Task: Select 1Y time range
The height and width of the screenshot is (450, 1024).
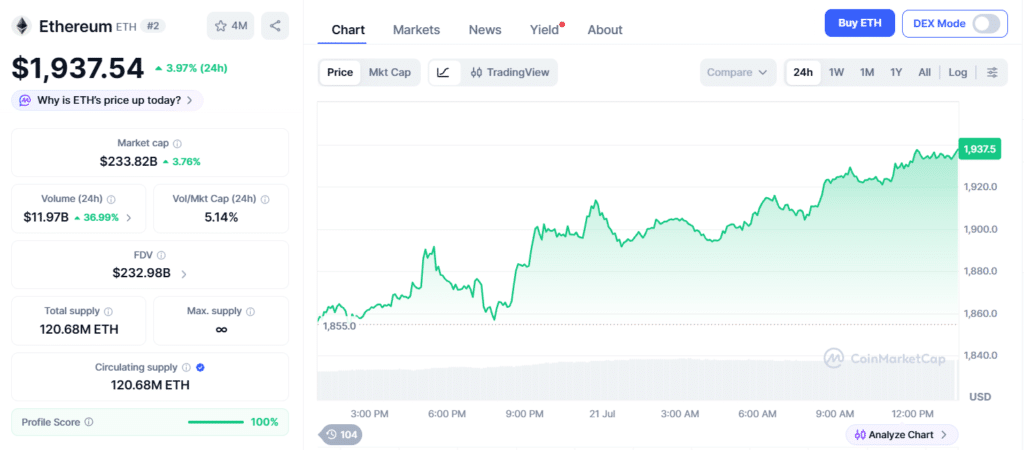Action: pyautogui.click(x=896, y=72)
